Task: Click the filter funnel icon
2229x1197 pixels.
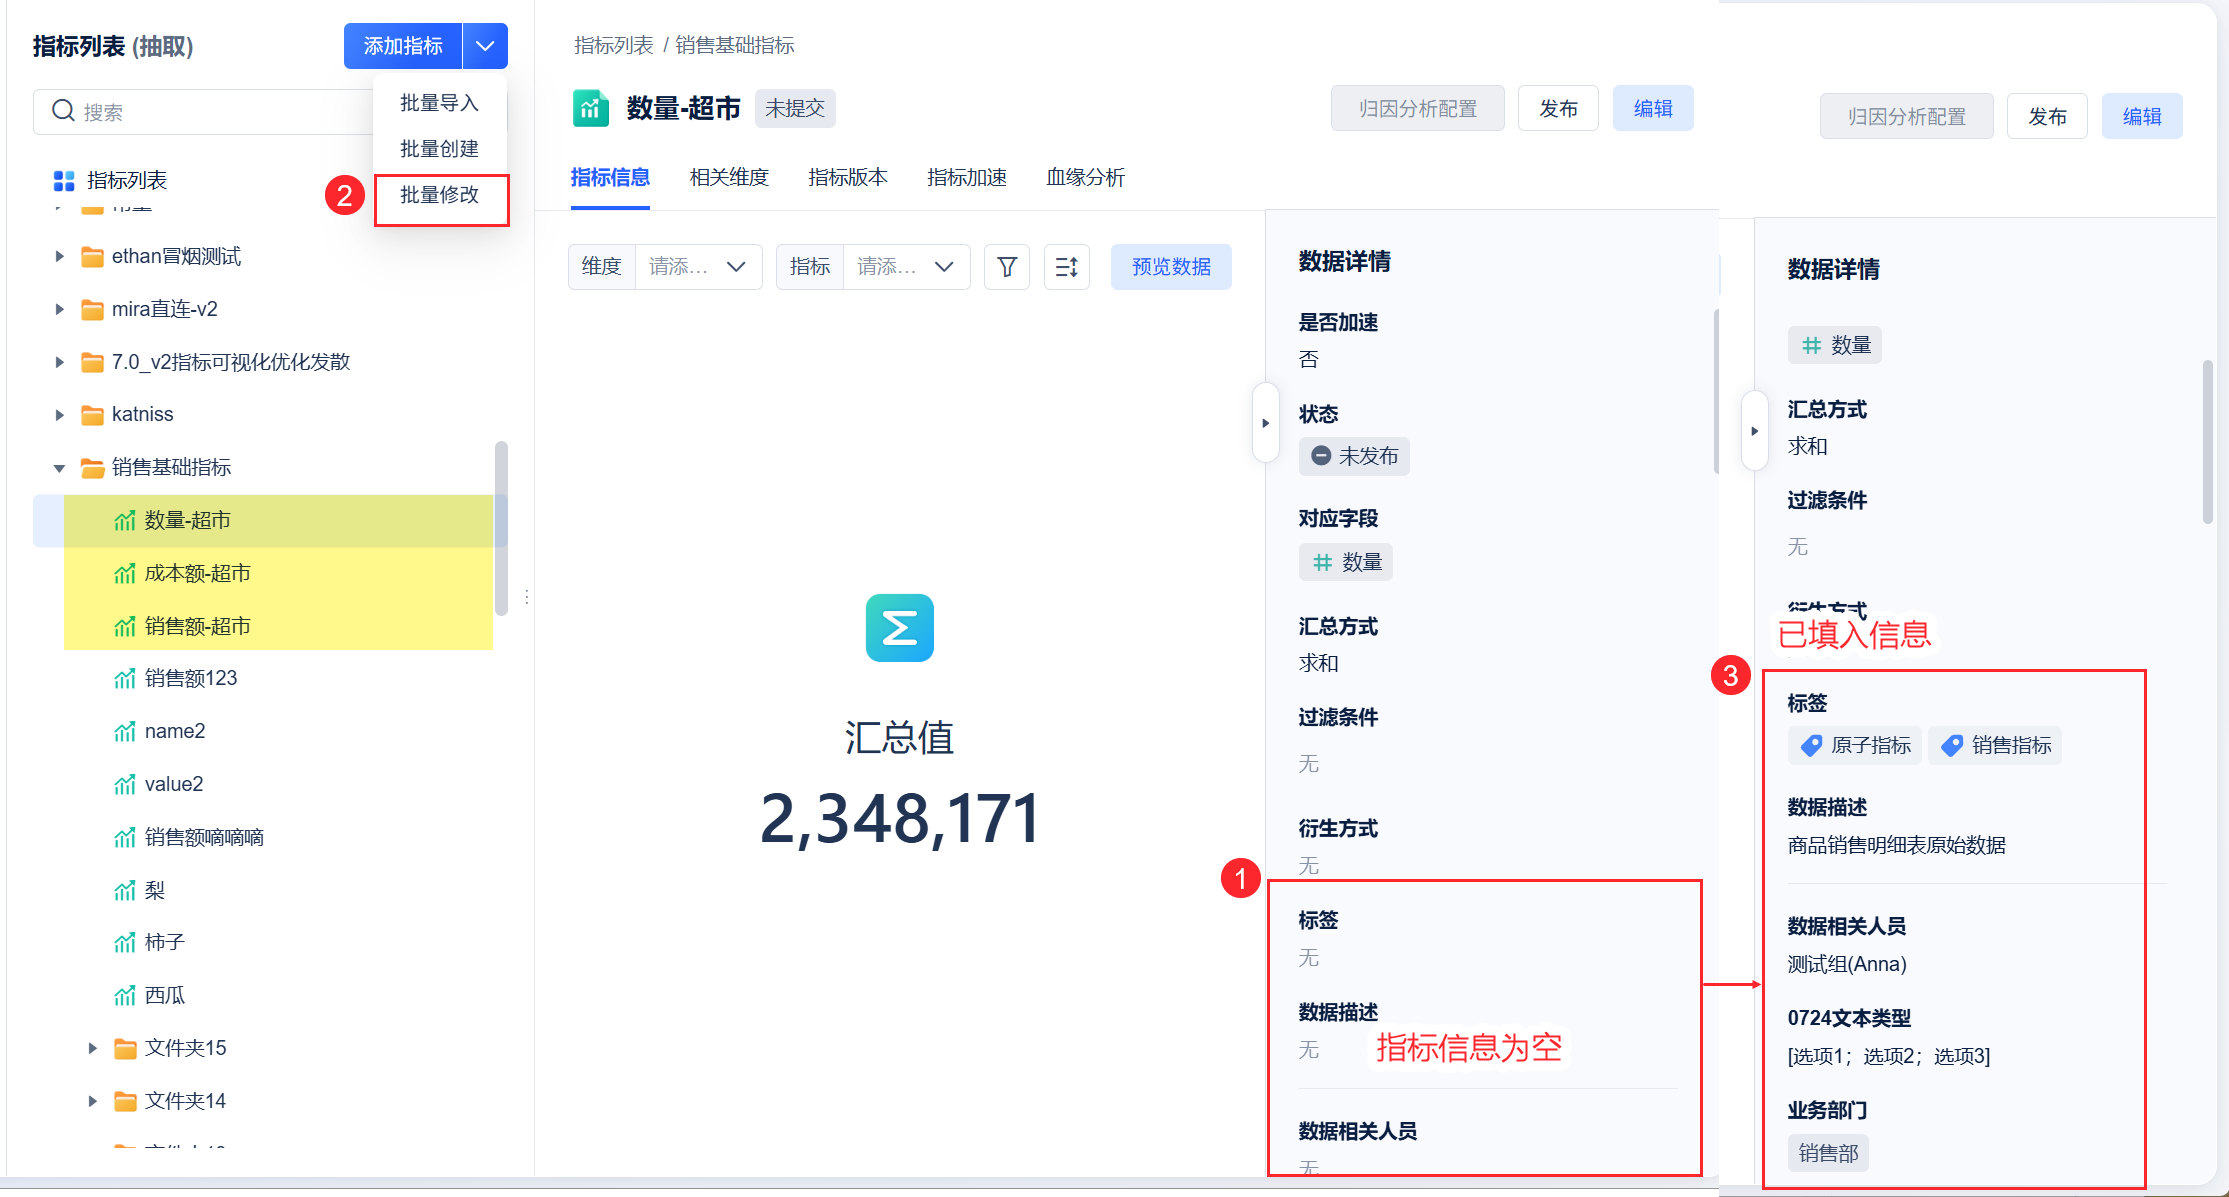Action: pyautogui.click(x=1007, y=267)
